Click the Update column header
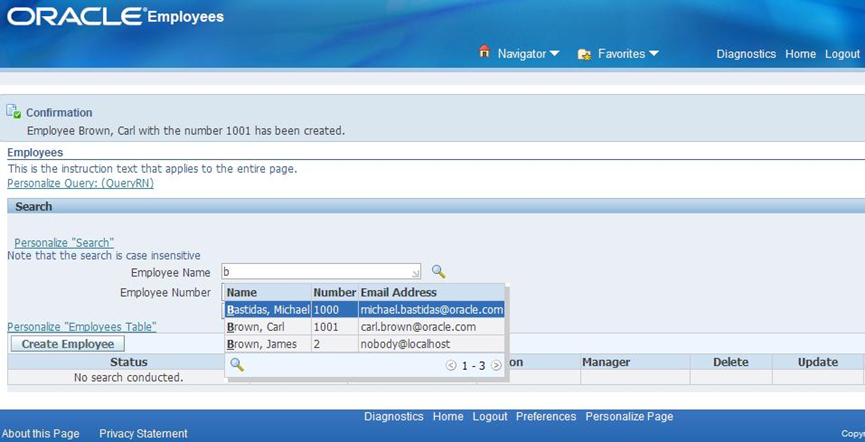Viewport: 865px width, 442px height. (818, 362)
